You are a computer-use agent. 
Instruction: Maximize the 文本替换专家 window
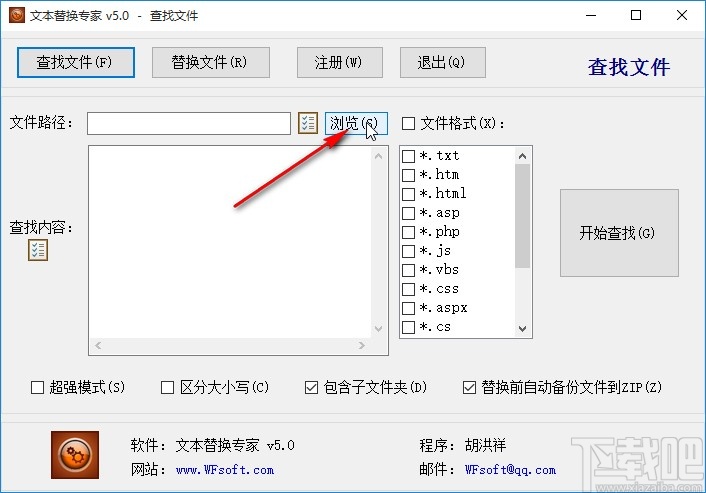[636, 15]
